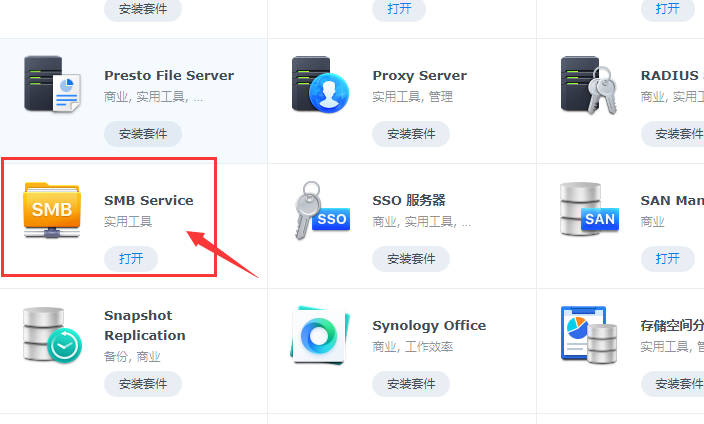Click the category text under SSO 服务器

pyautogui.click(x=422, y=221)
